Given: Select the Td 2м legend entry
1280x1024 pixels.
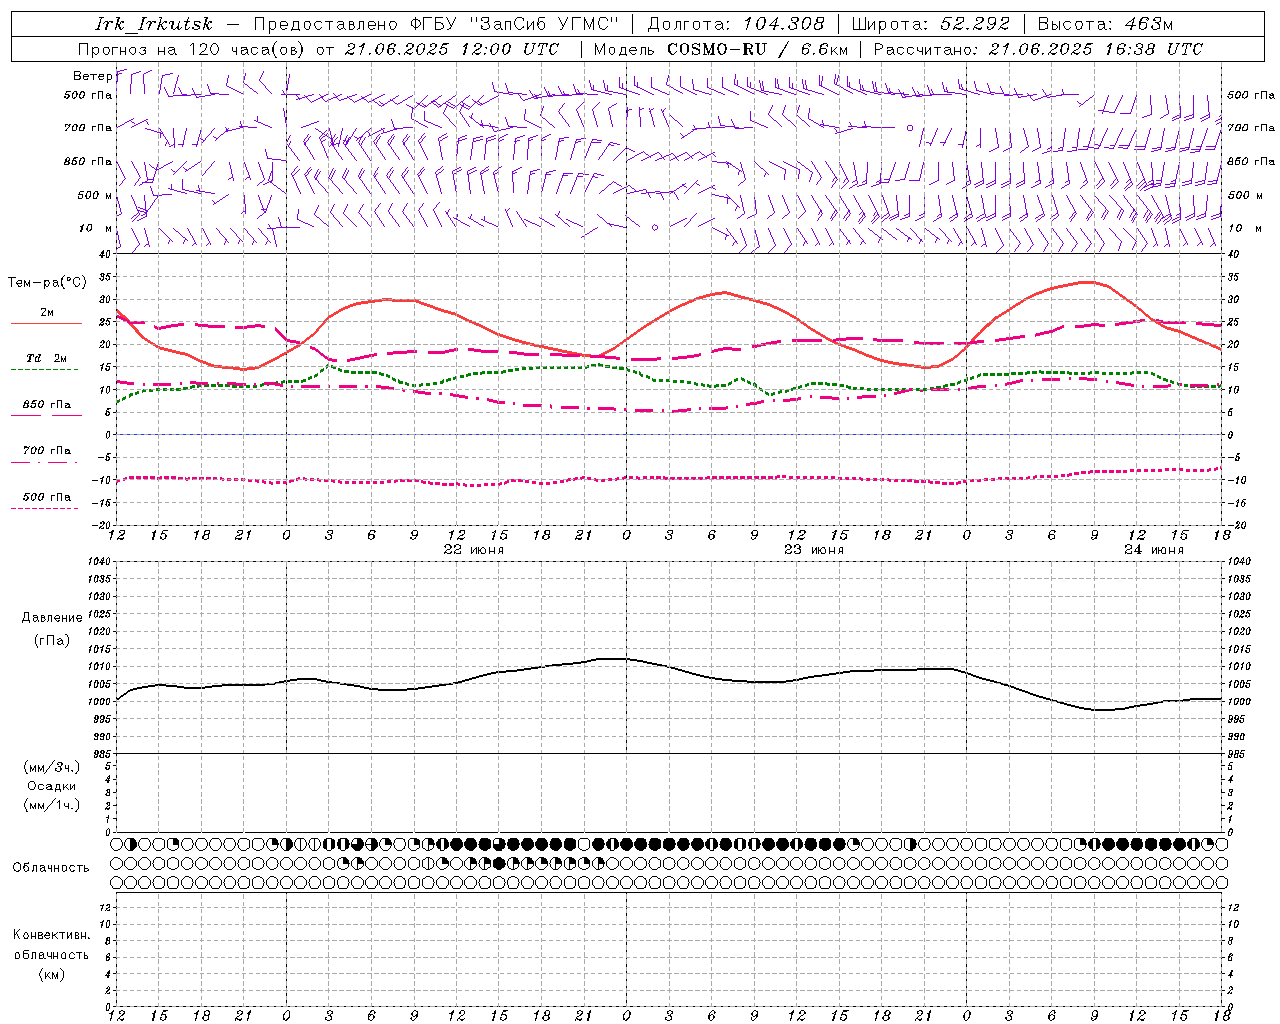Looking at the screenshot, I should (47, 358).
